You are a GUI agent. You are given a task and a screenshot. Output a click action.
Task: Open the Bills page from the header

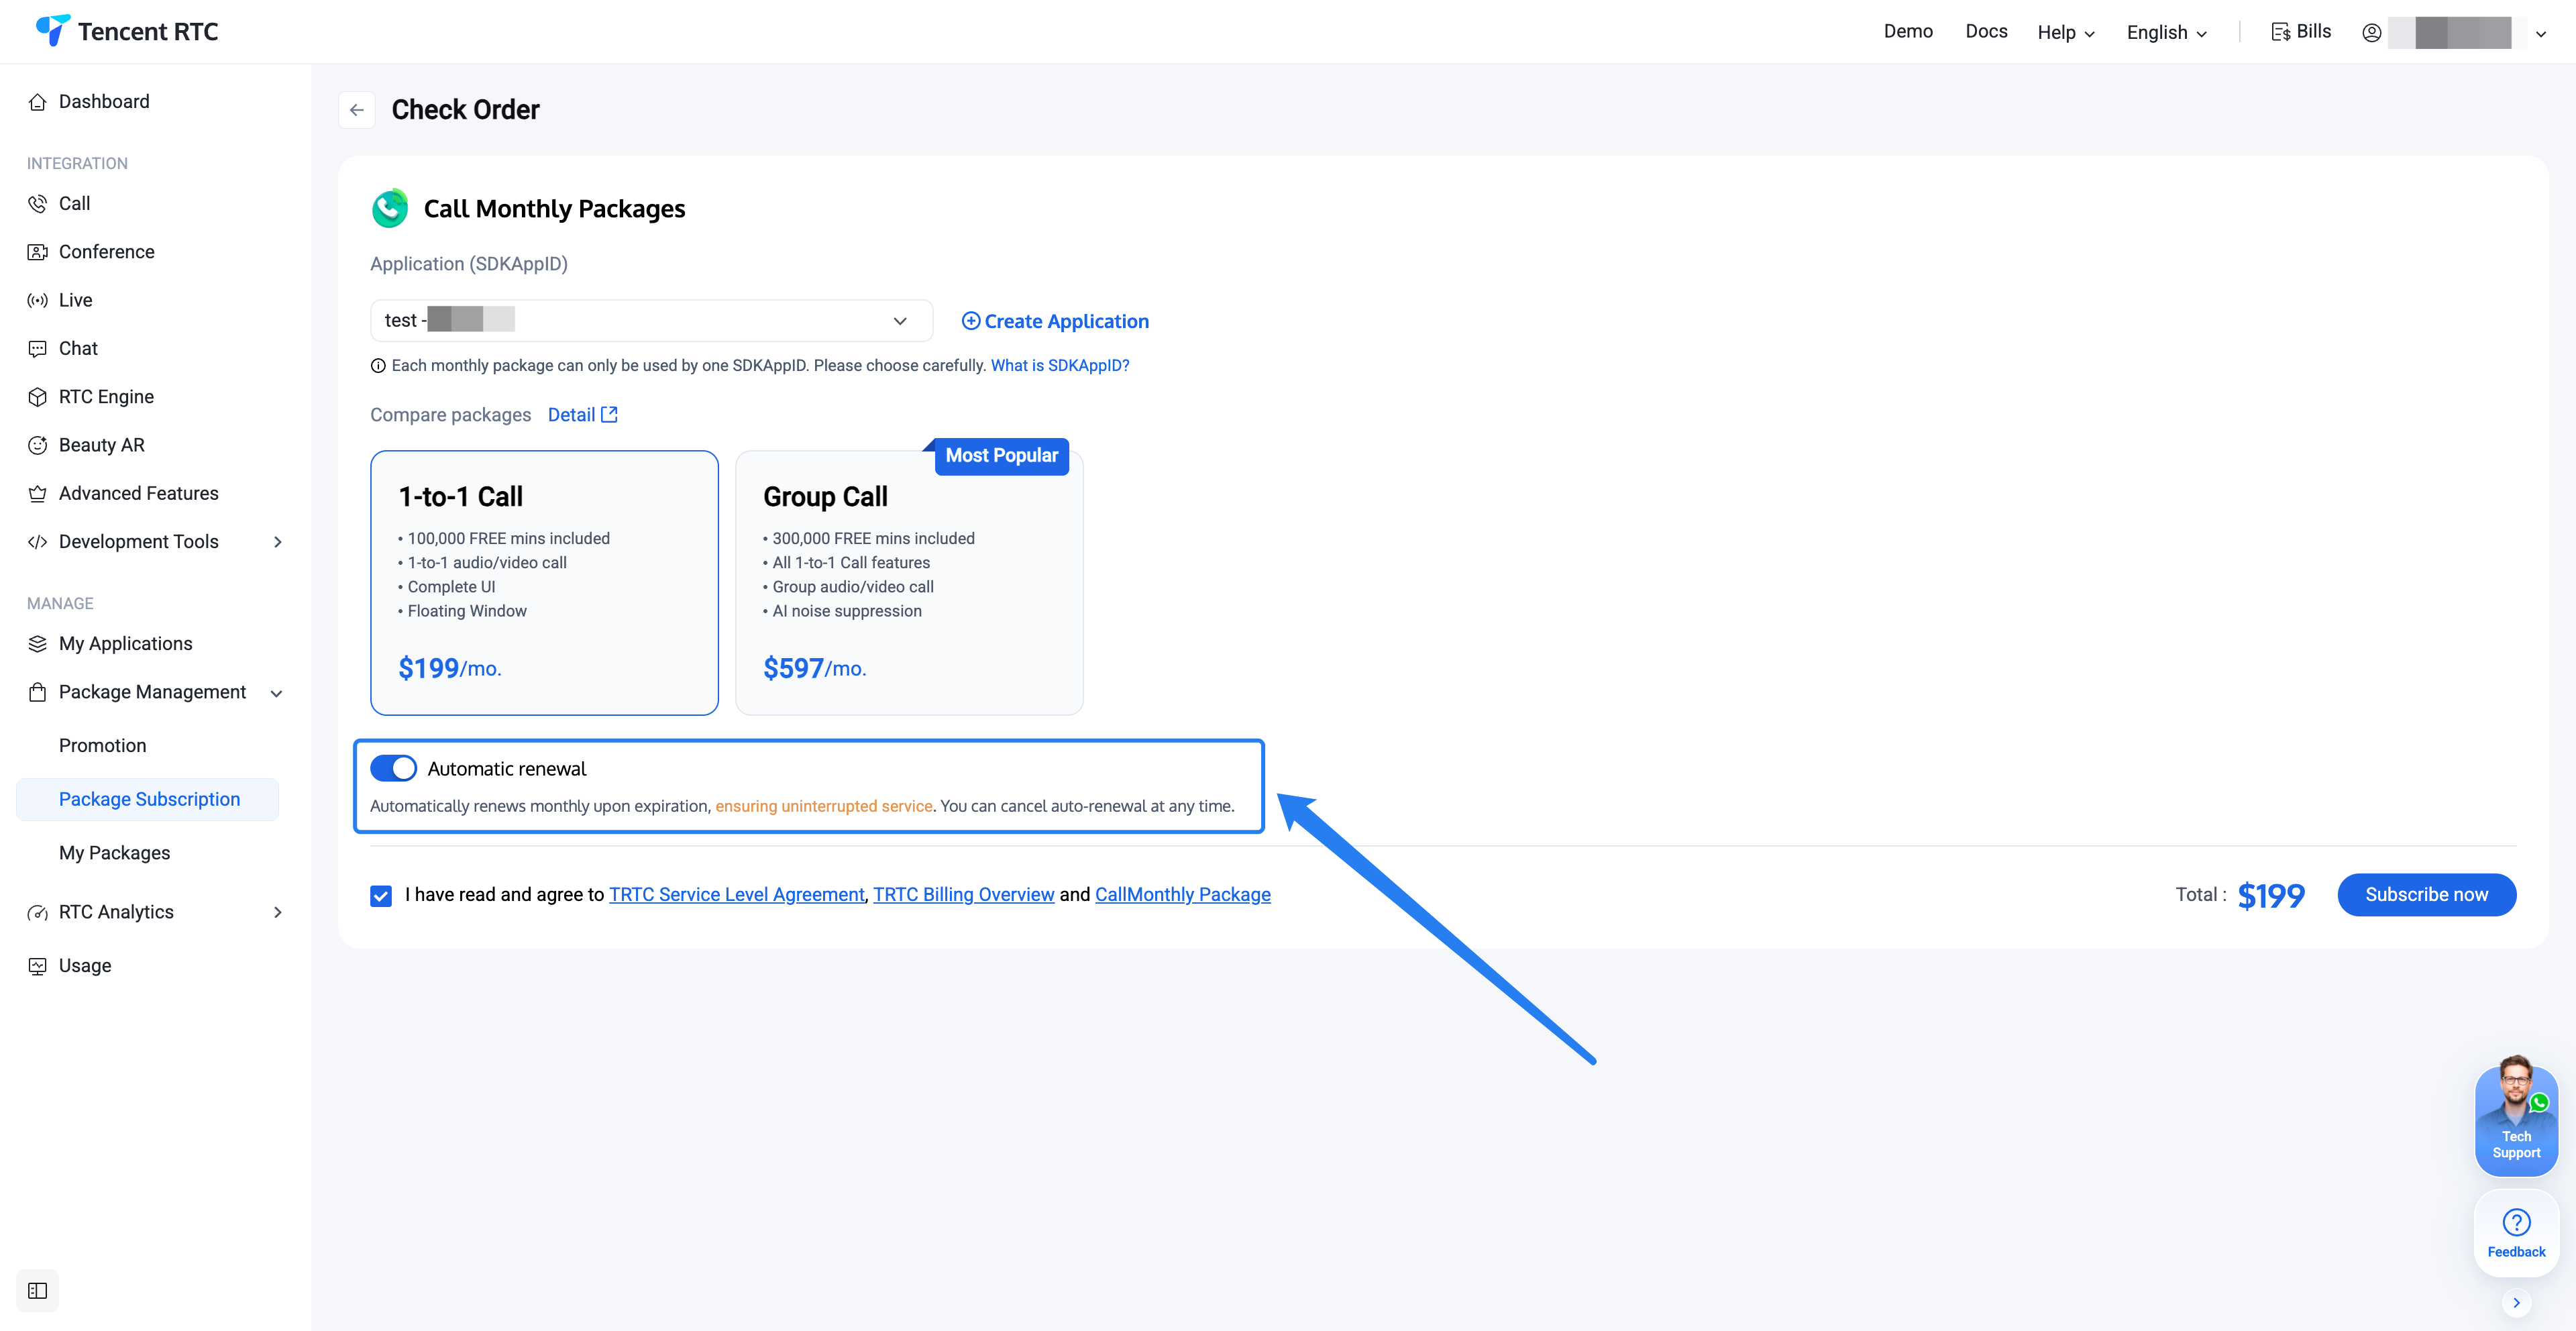pos(2301,32)
